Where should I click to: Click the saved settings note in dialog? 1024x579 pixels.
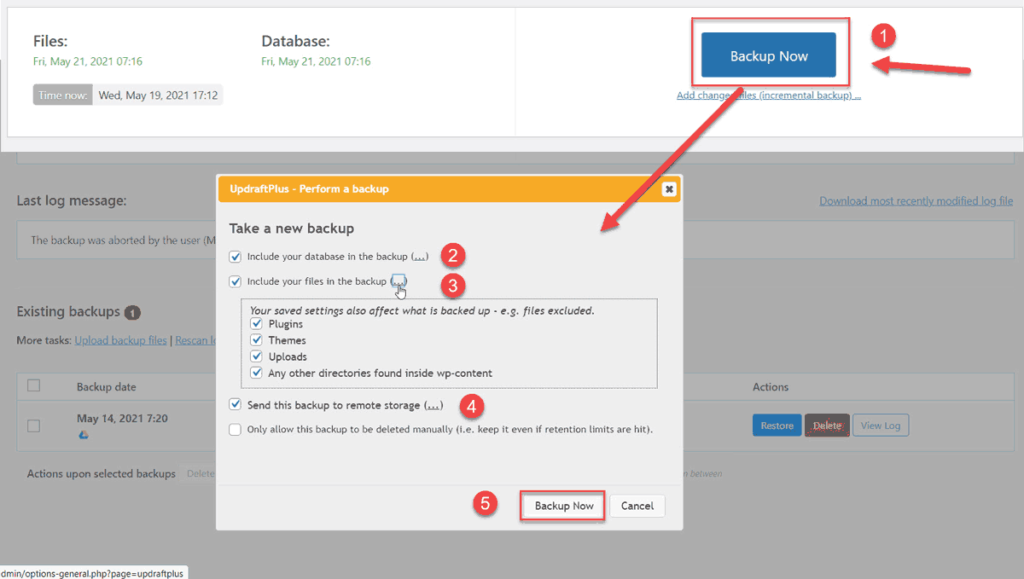coord(422,311)
